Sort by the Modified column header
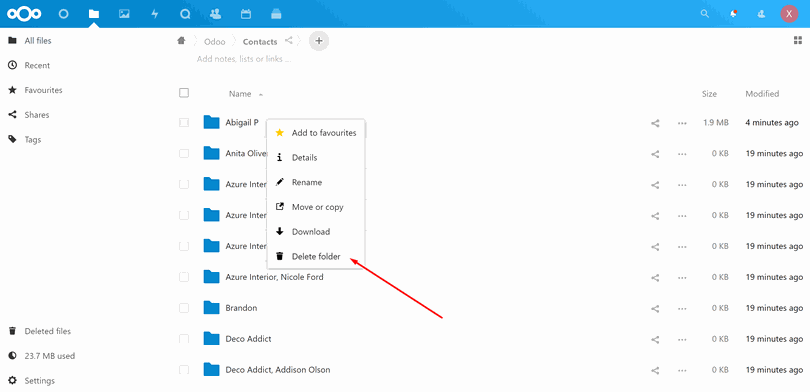 pos(762,94)
